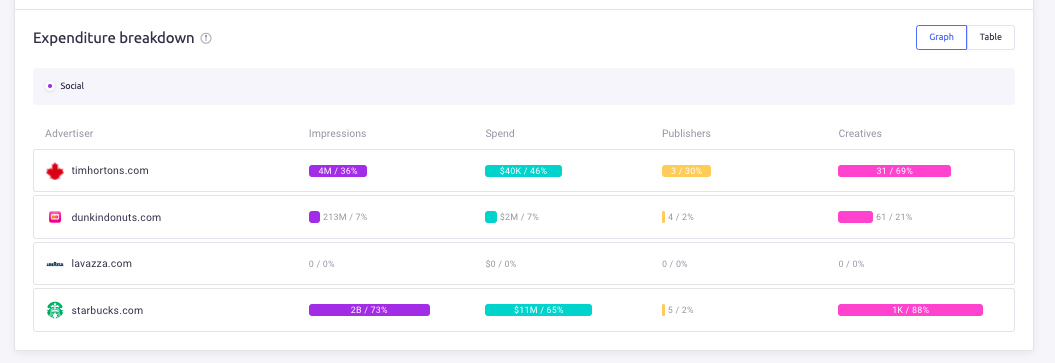Open the timhortons.com advertiser row

coord(523,171)
